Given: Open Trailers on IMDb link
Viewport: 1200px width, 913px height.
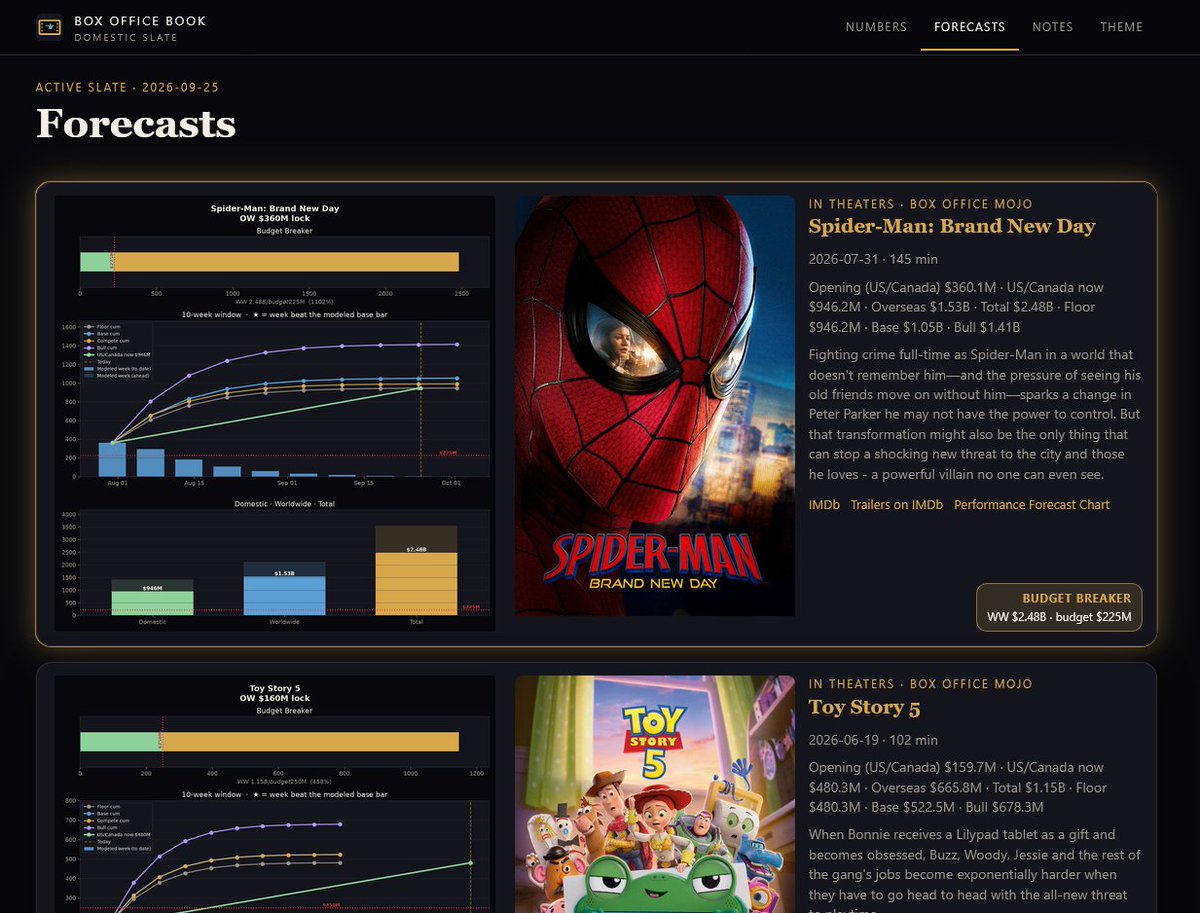Looking at the screenshot, I should click(897, 505).
